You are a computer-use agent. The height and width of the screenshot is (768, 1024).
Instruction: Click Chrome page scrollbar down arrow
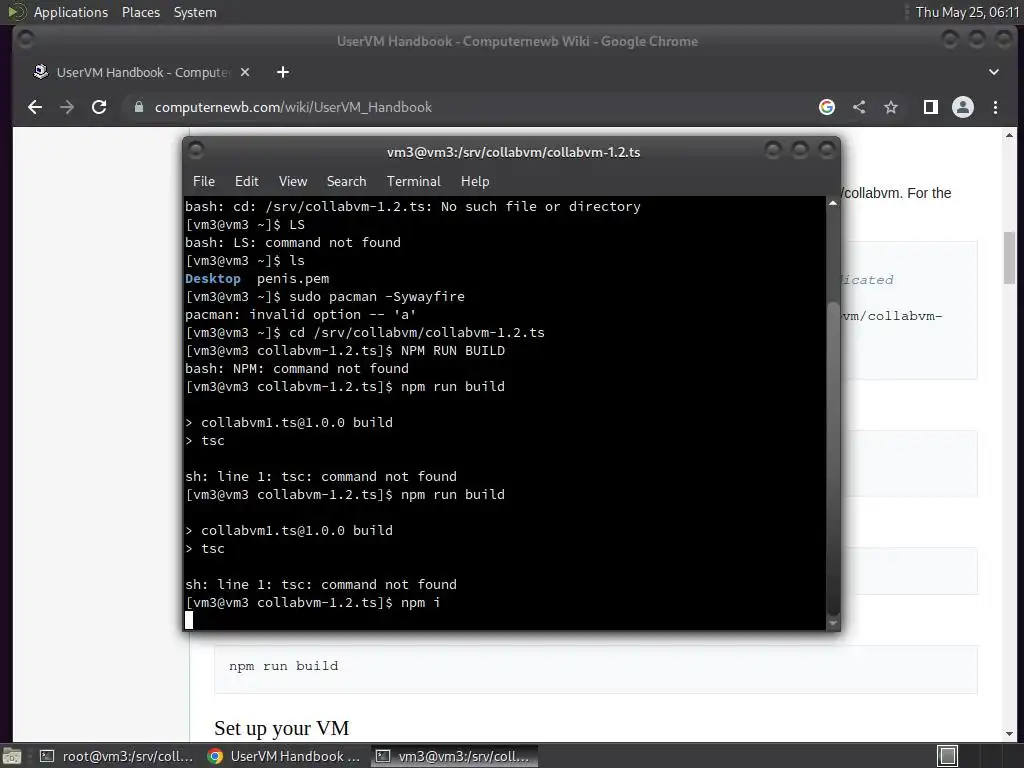(x=1009, y=733)
